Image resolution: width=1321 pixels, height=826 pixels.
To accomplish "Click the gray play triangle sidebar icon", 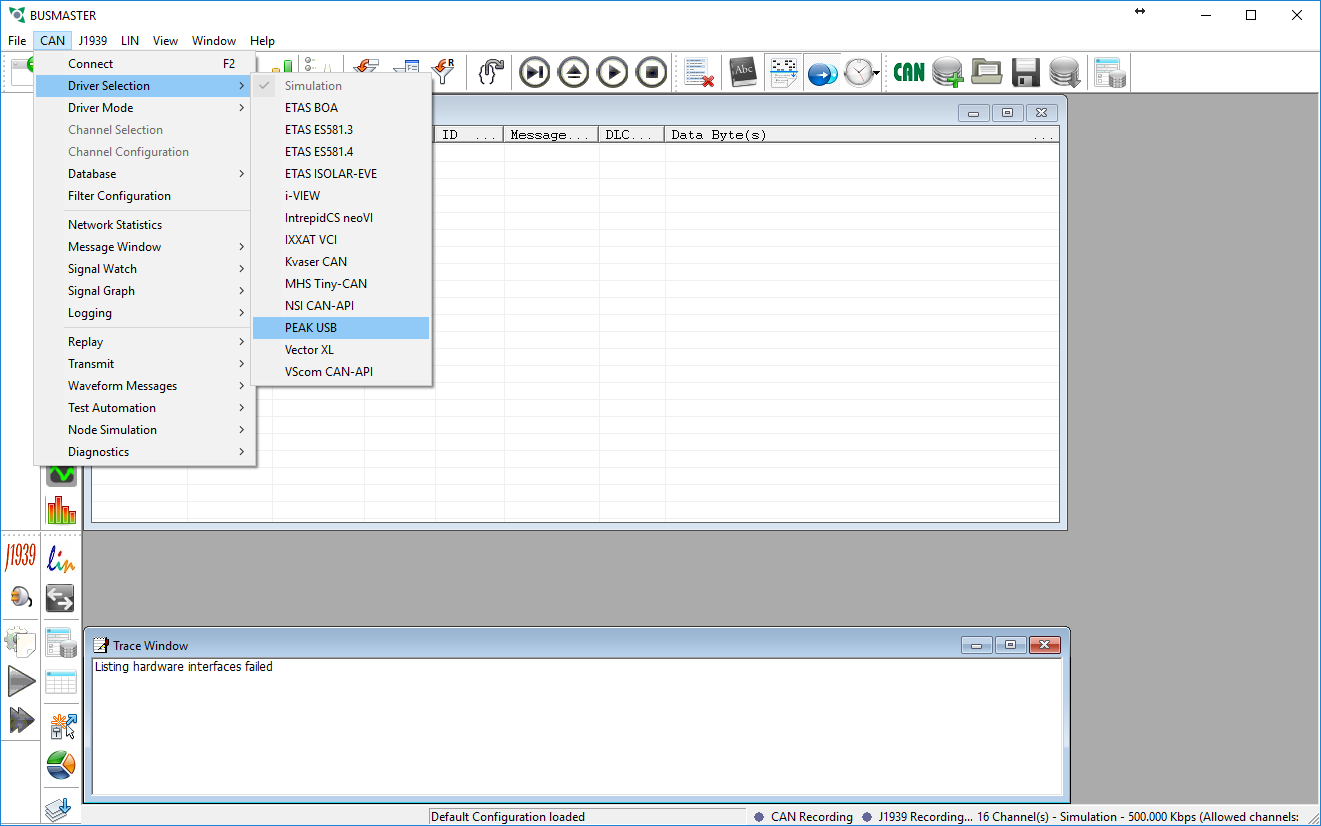I will pos(21,682).
